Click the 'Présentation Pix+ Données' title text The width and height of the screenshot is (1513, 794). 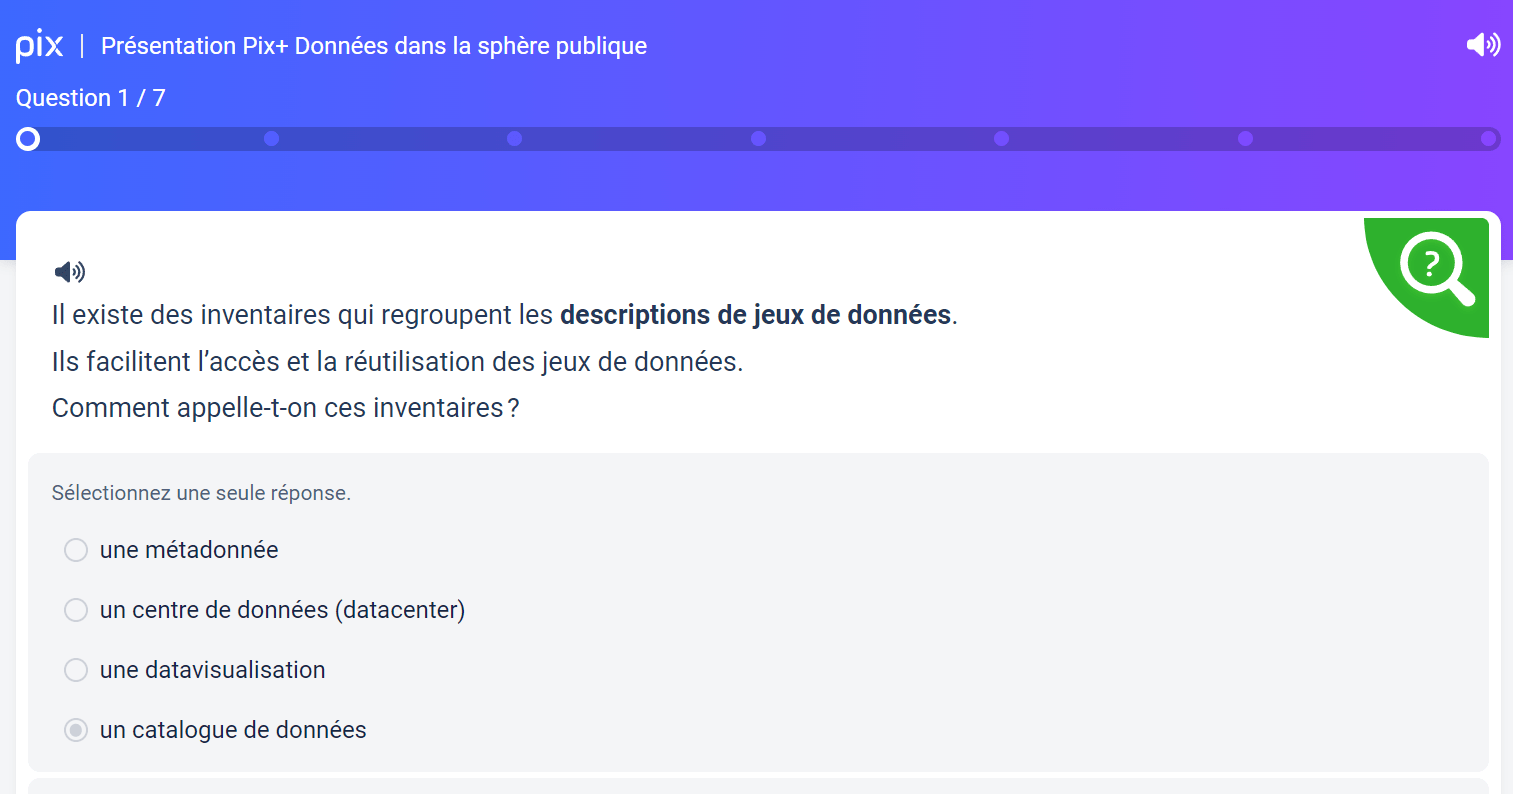tap(374, 46)
